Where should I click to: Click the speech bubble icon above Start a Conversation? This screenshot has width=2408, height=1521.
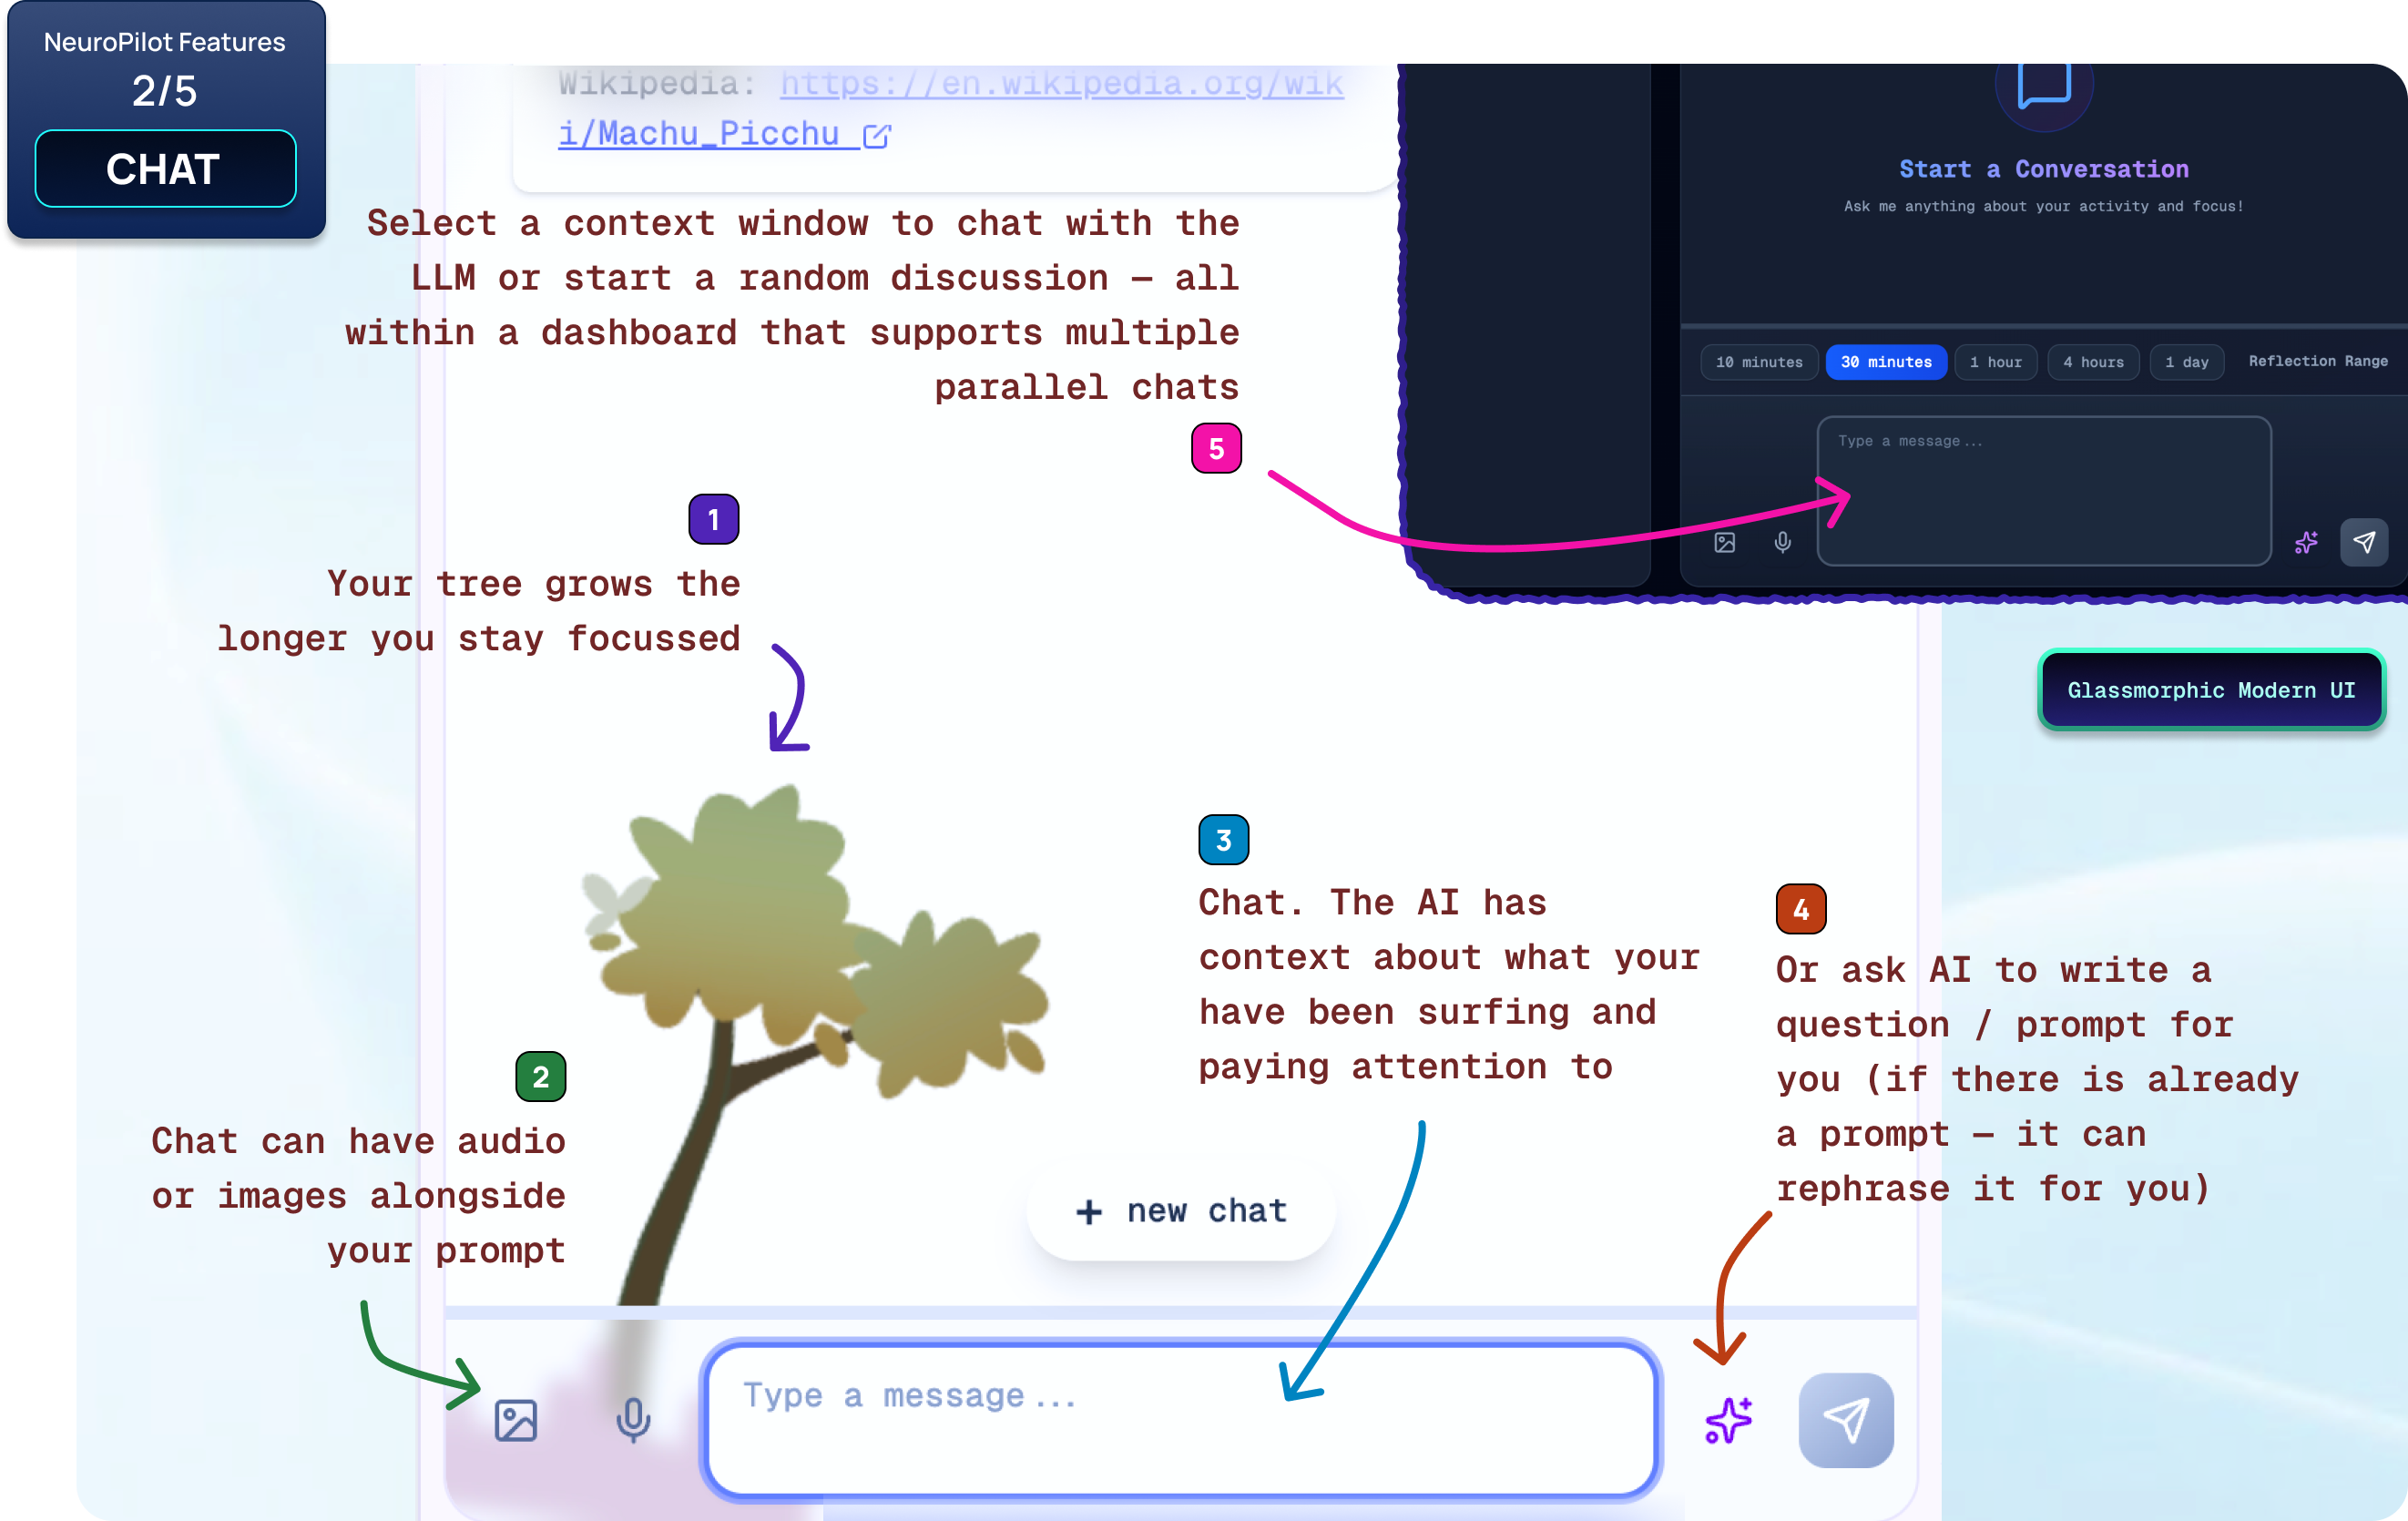tap(2044, 85)
